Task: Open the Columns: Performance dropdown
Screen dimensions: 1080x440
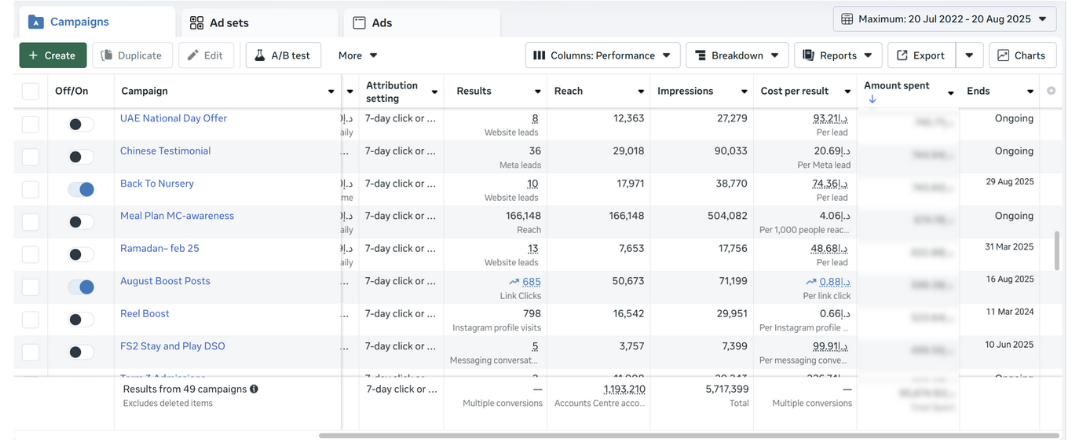Action: (x=603, y=56)
